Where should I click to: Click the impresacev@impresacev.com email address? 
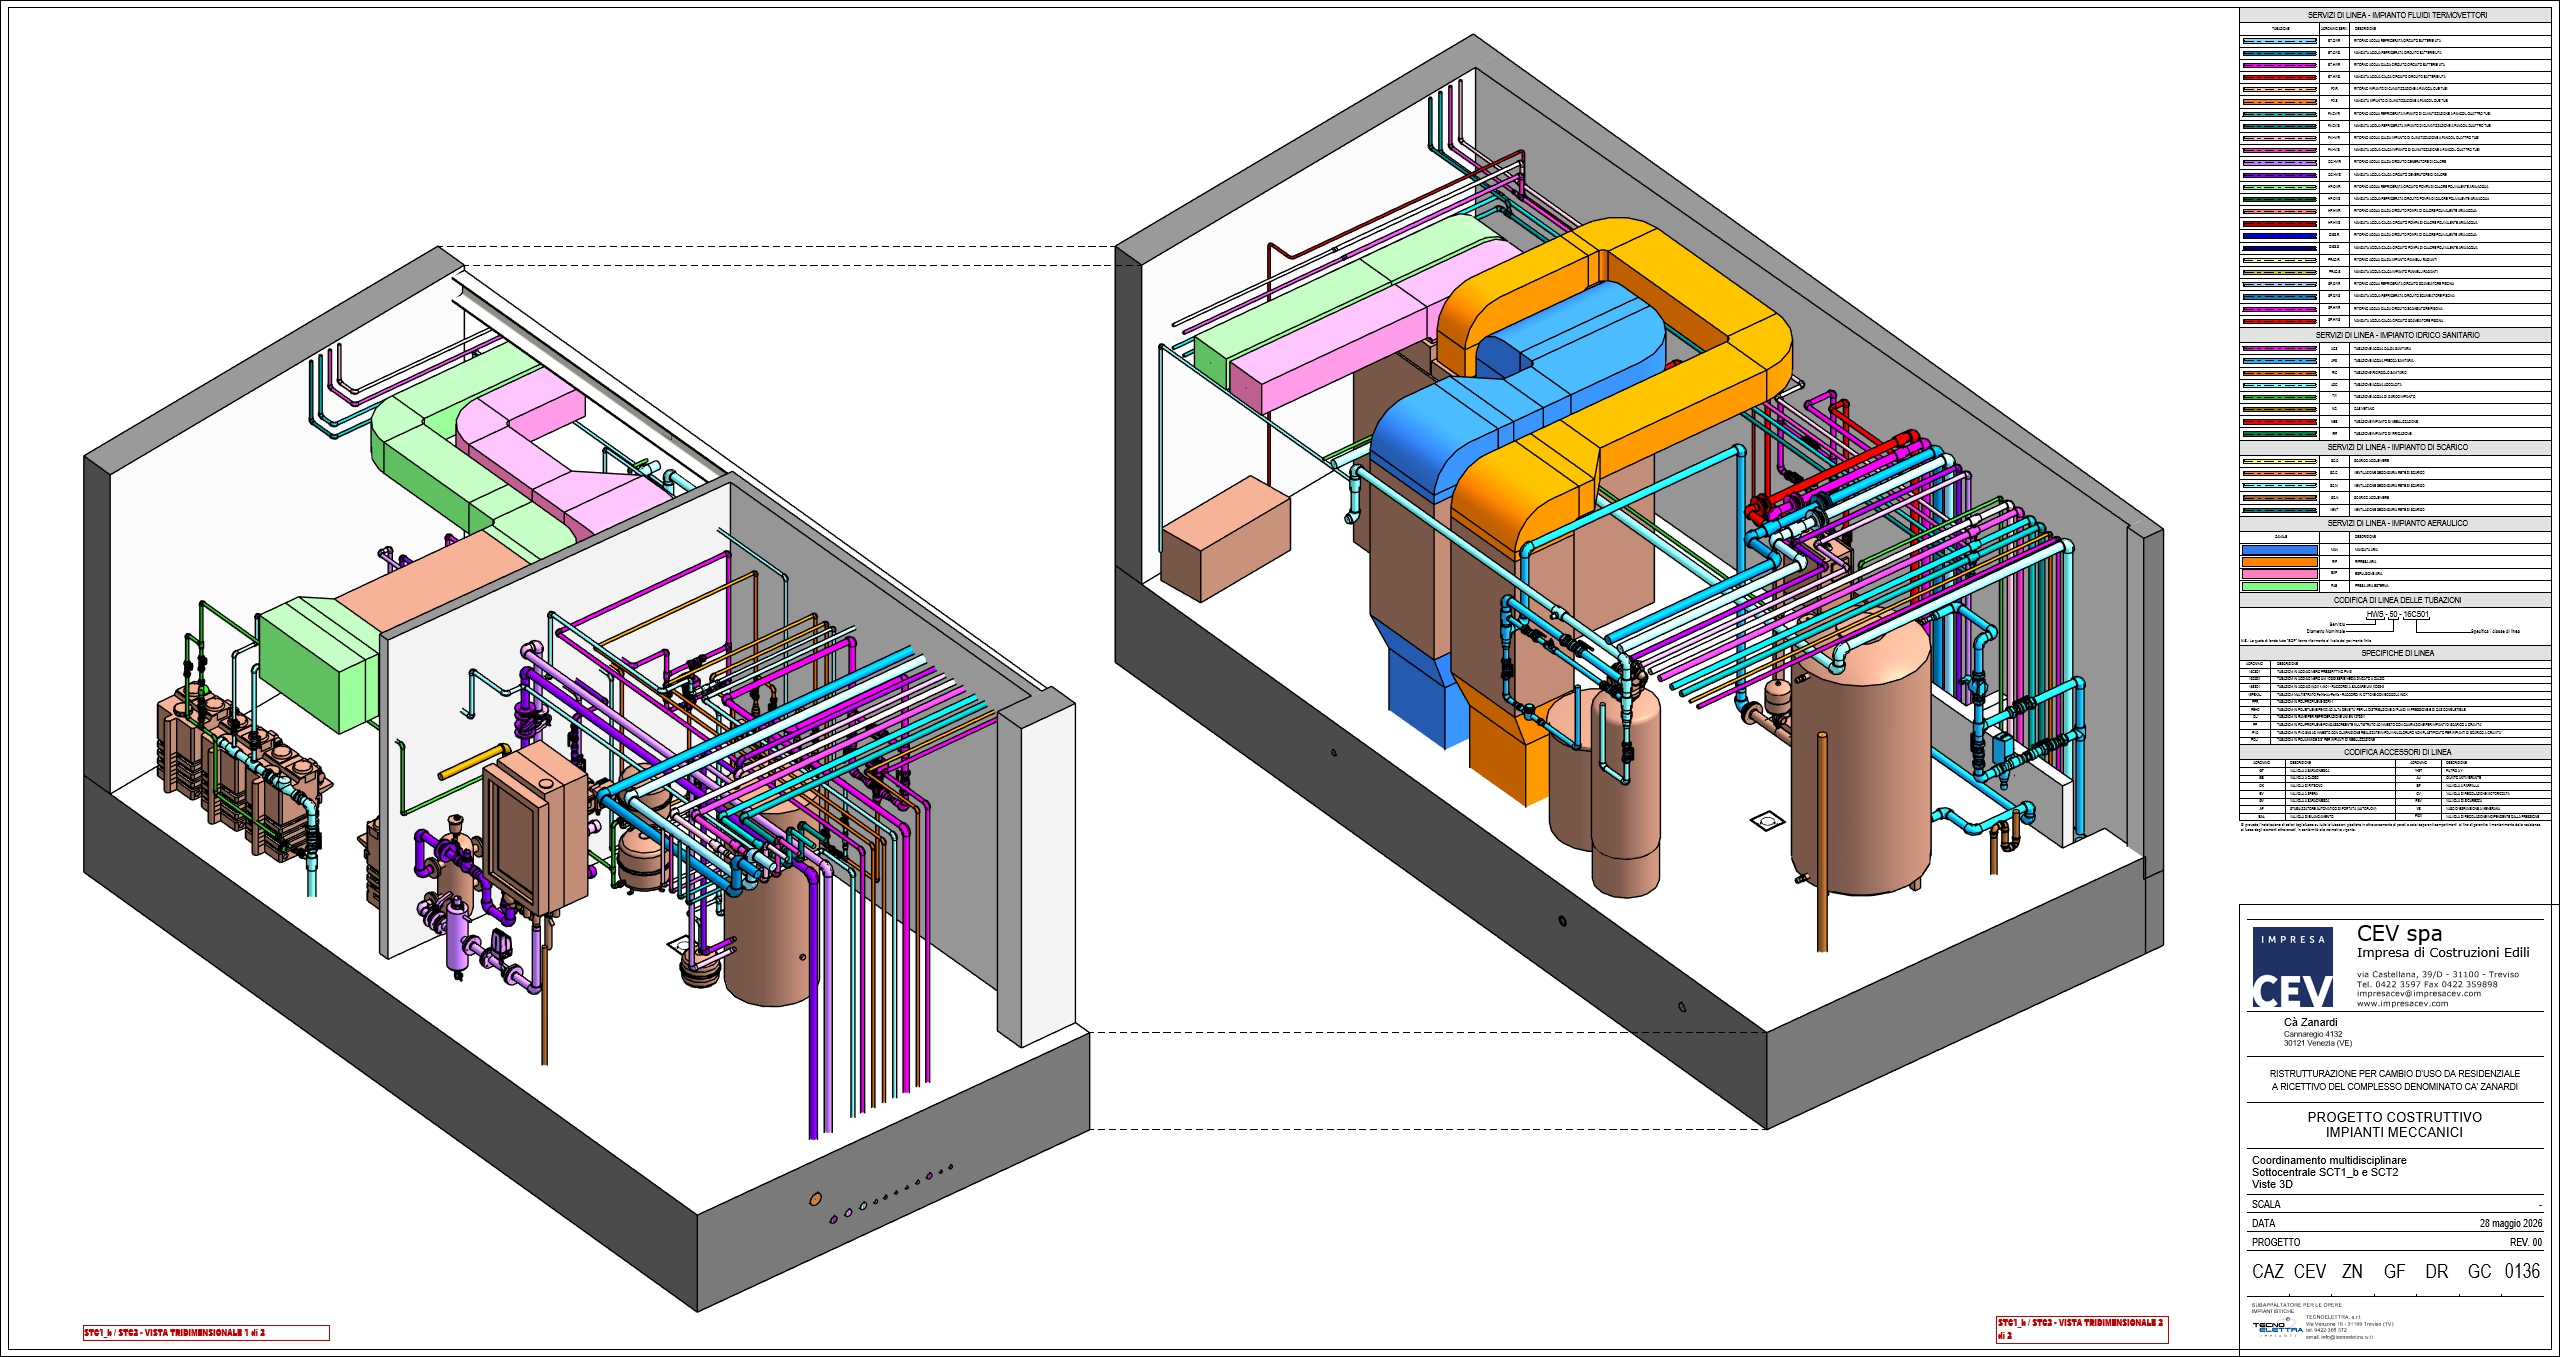2418,993
